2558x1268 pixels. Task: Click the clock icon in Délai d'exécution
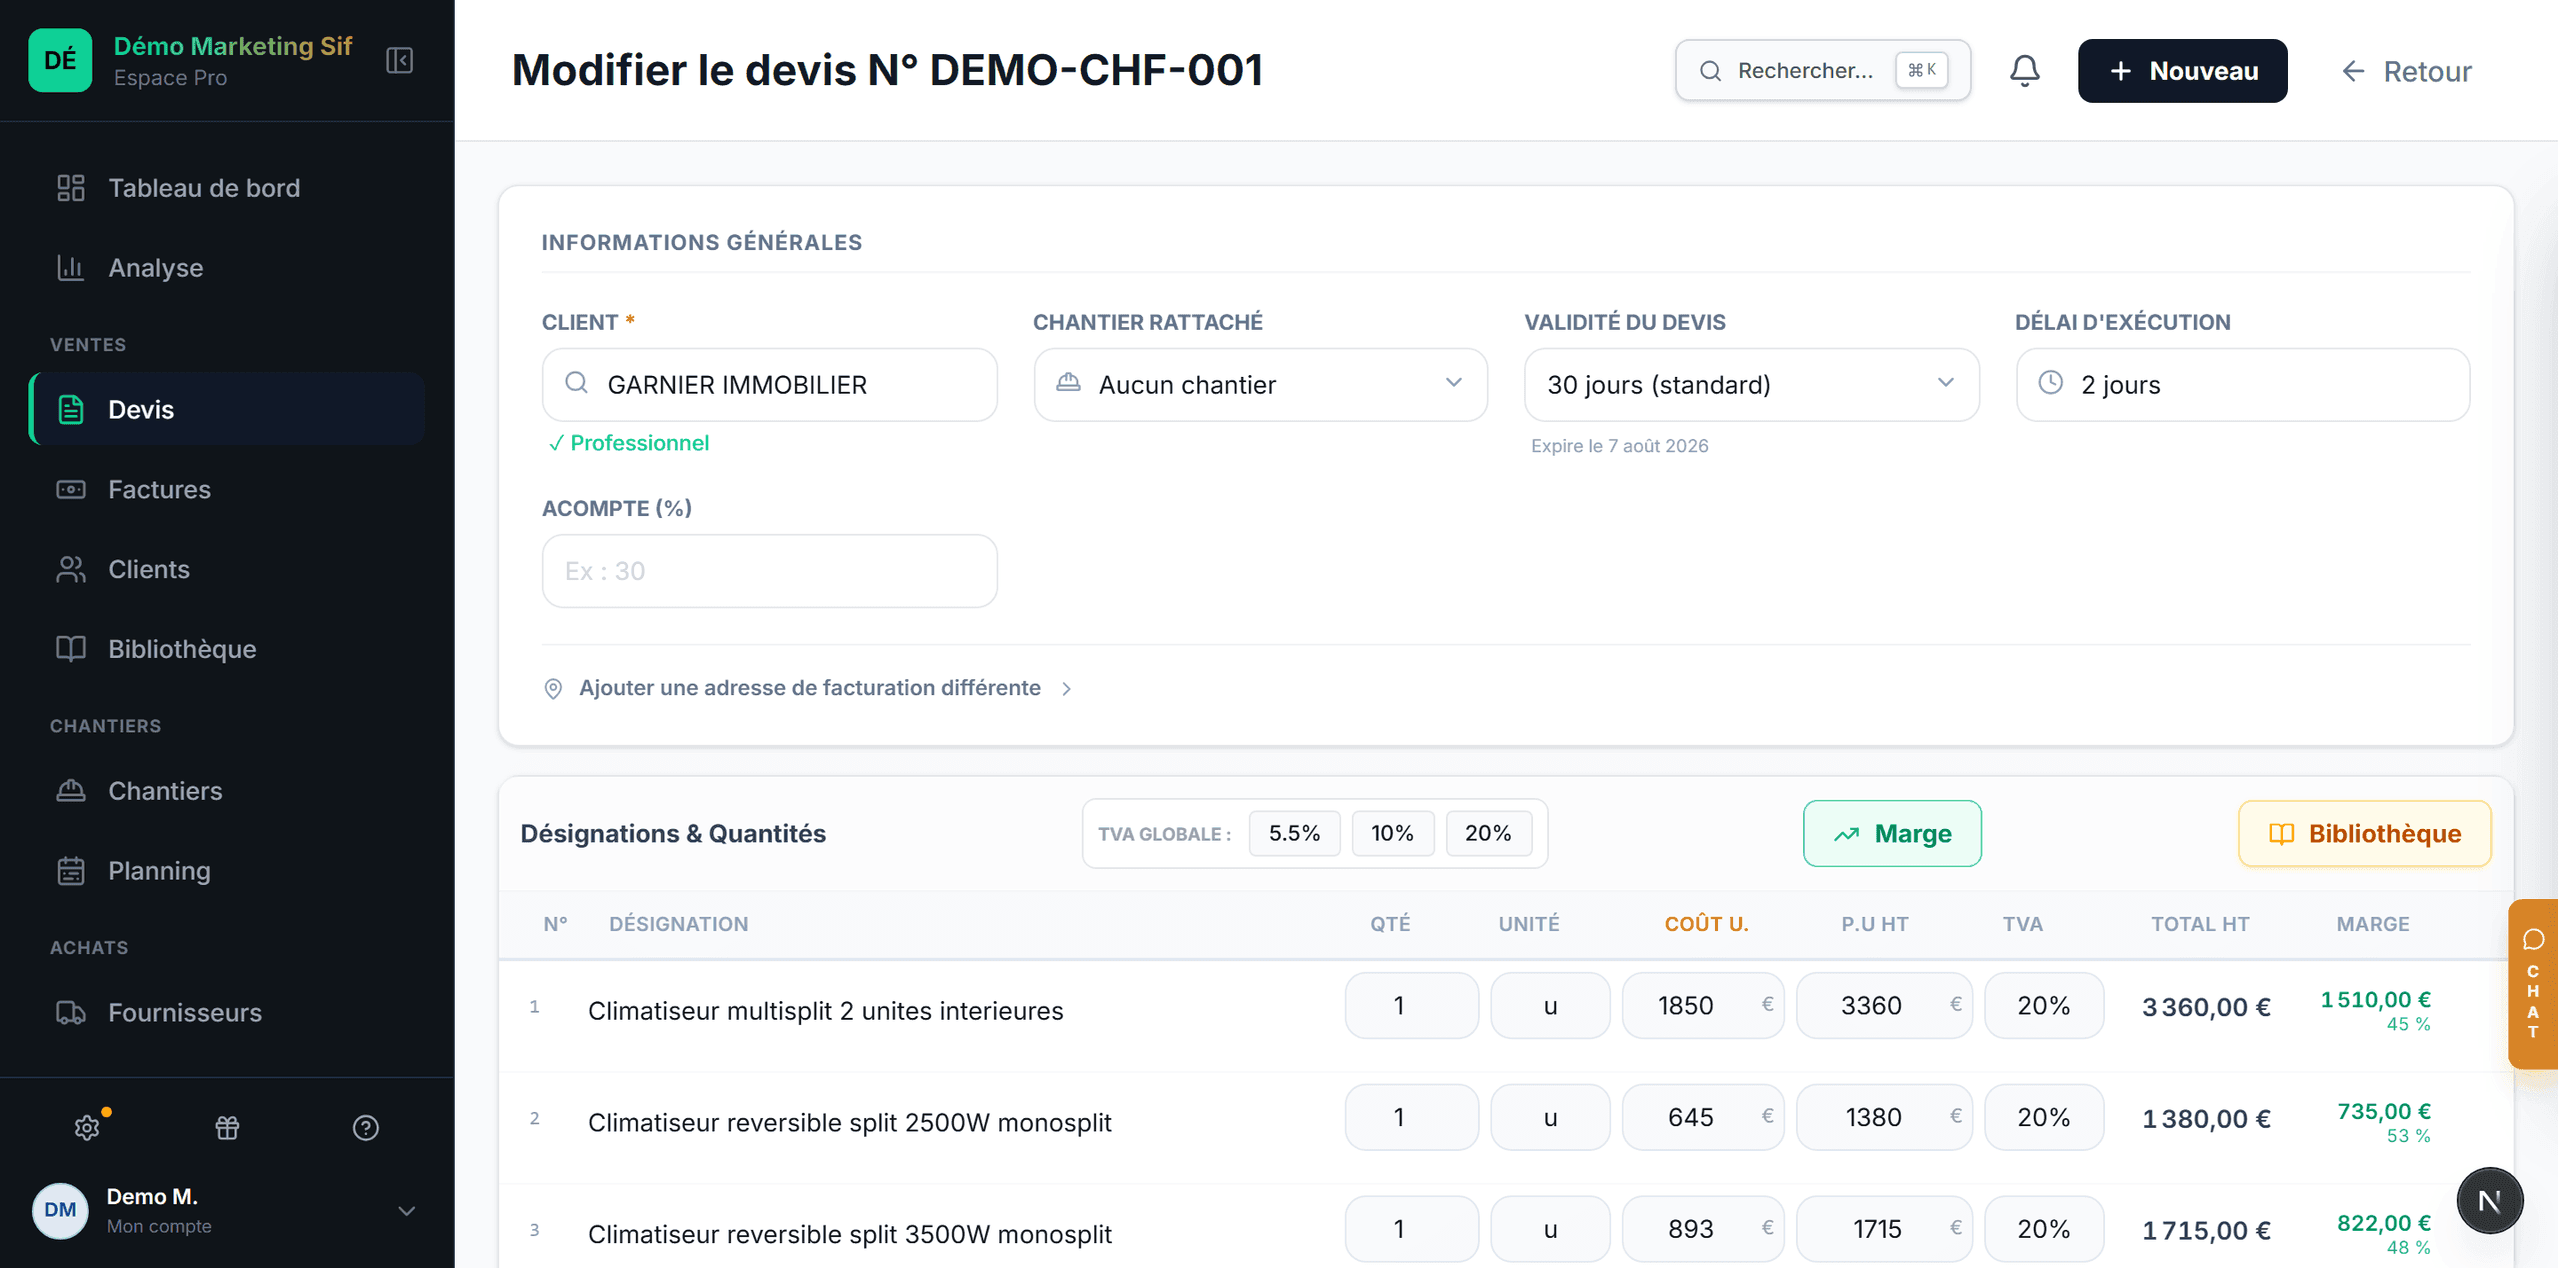point(2050,384)
